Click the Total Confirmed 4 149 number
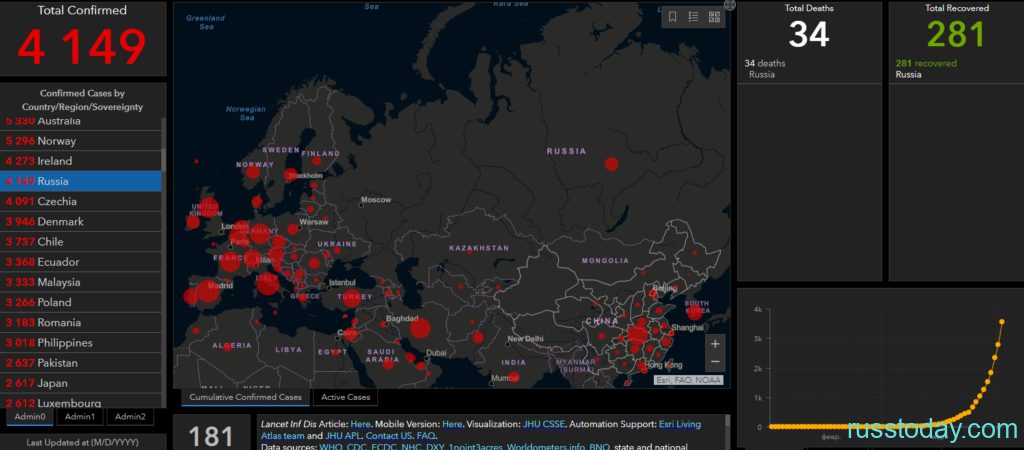The height and width of the screenshot is (450, 1024). (82, 47)
